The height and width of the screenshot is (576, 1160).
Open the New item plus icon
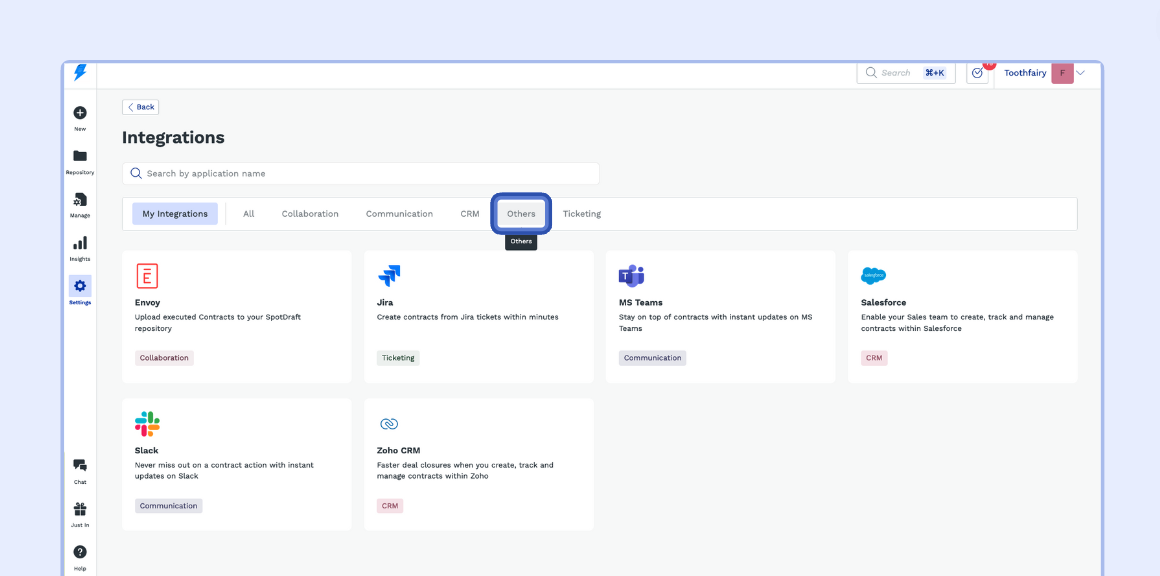pos(80,113)
